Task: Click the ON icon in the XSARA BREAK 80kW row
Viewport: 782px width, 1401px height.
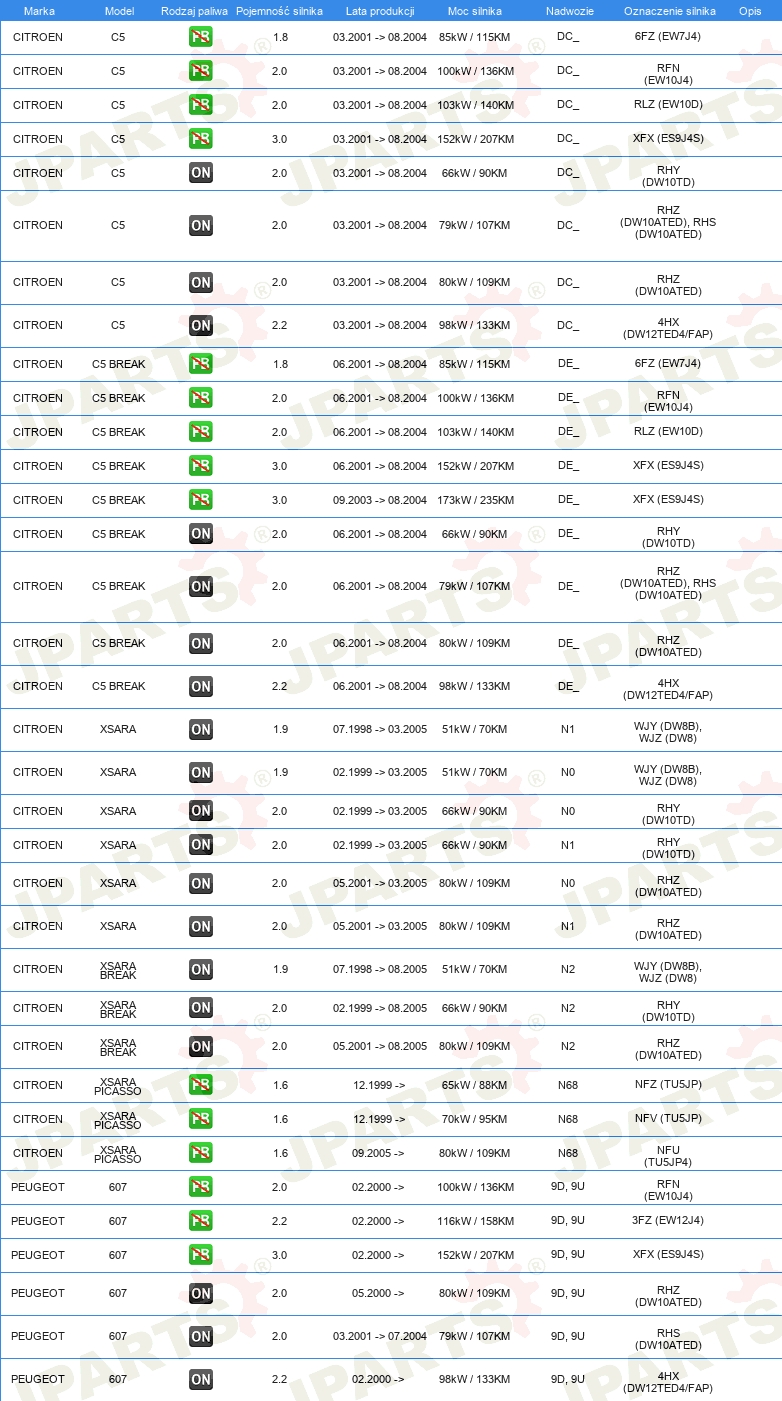Action: click(x=201, y=1047)
